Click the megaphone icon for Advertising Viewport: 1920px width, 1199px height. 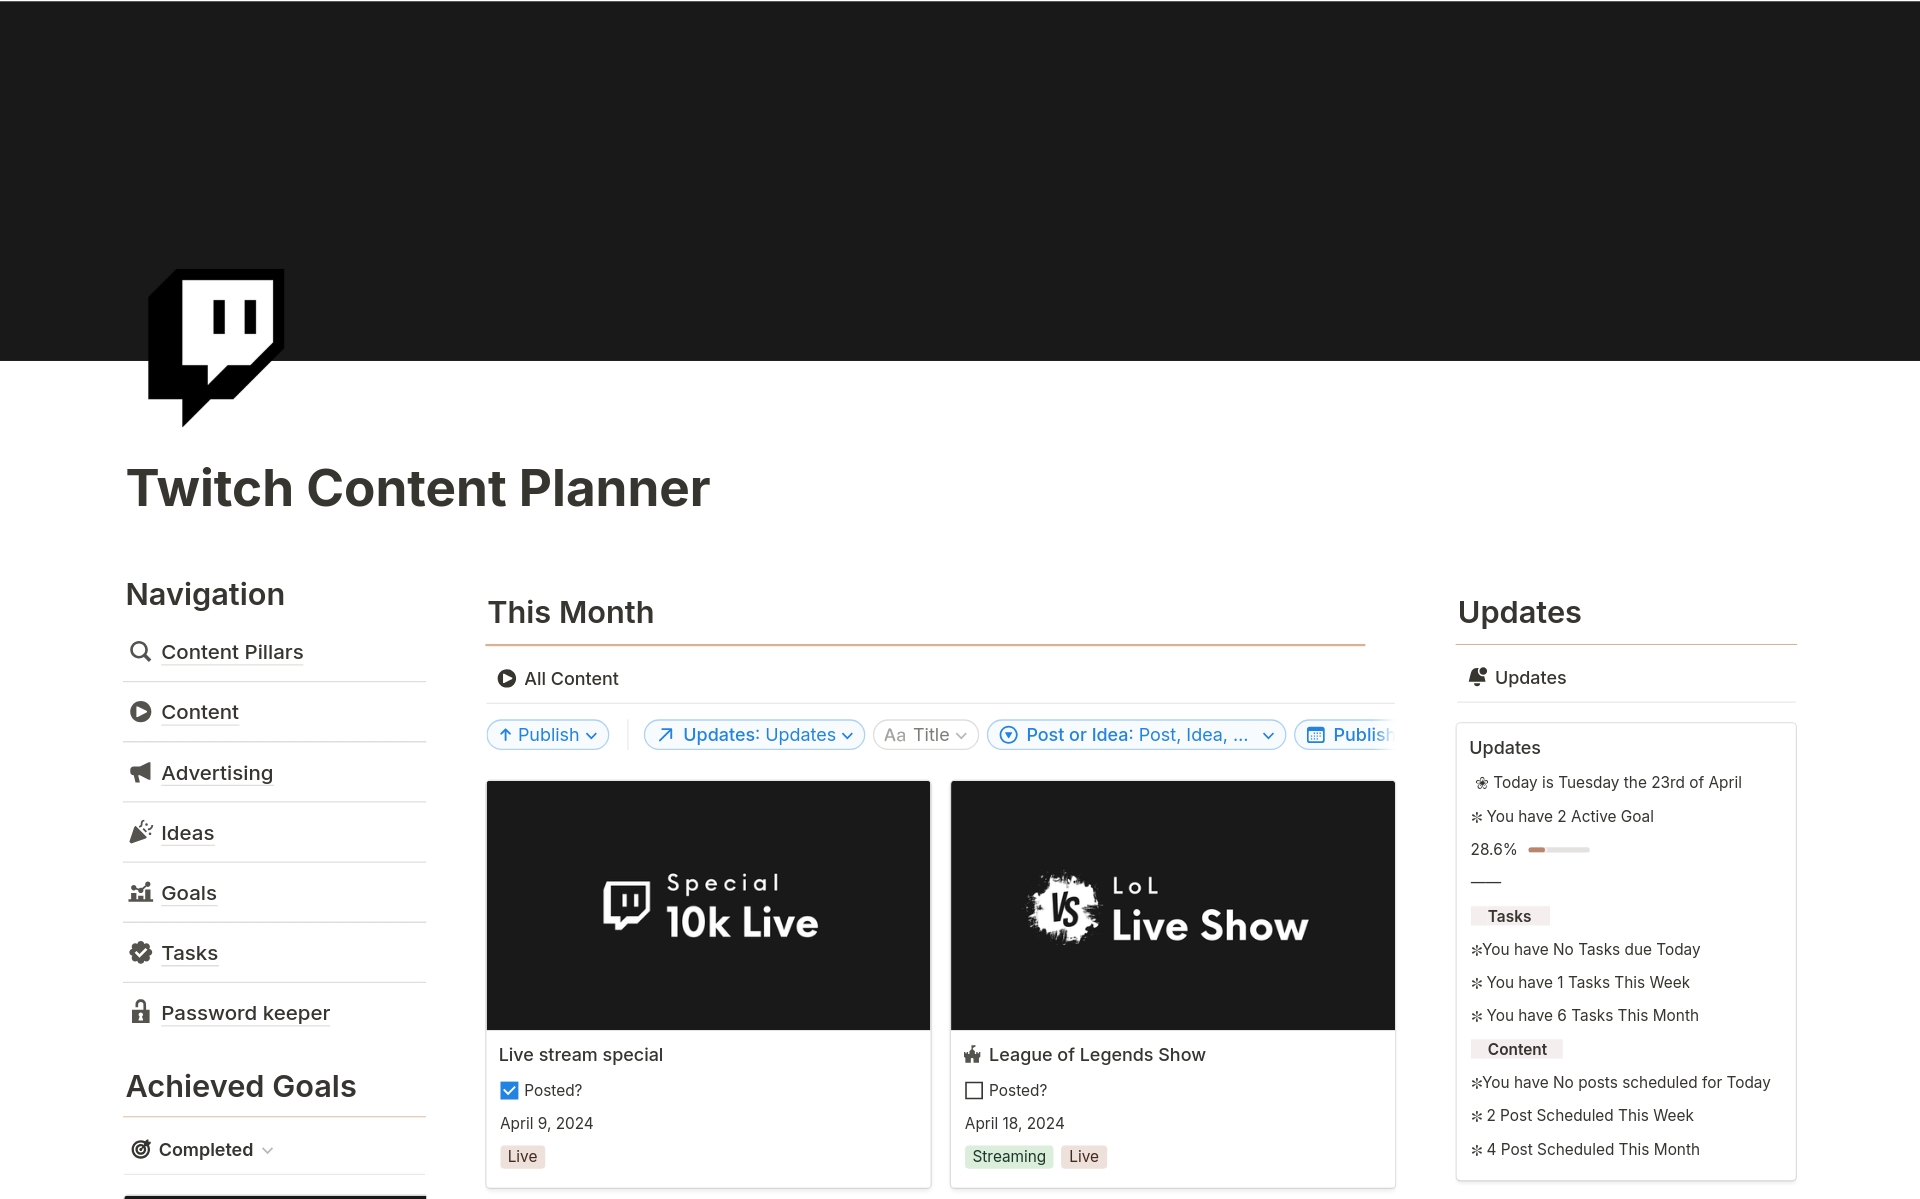(140, 772)
